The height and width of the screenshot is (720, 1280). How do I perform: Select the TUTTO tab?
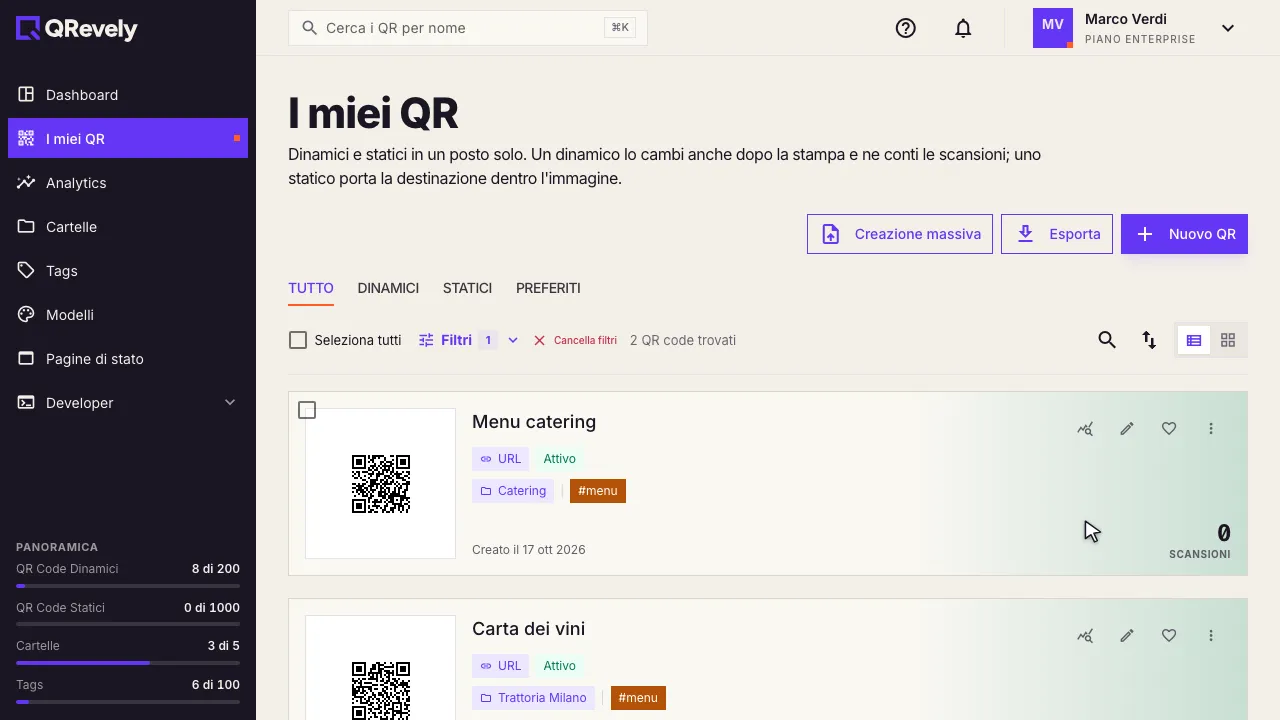coord(311,288)
